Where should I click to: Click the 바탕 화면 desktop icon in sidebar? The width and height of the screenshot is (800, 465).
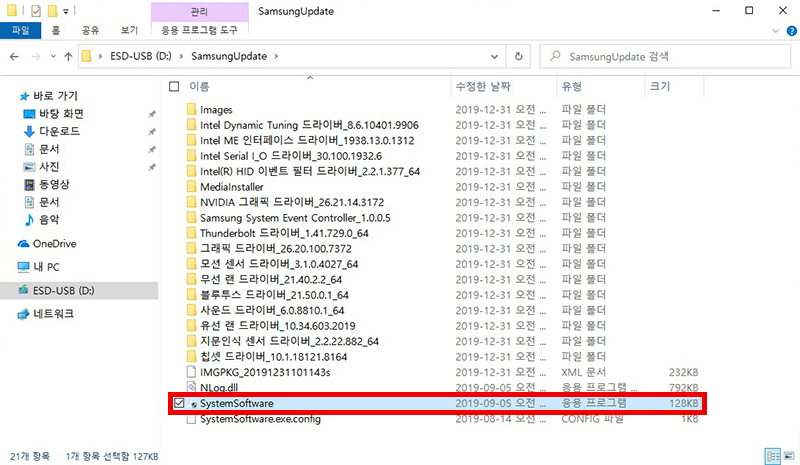[29, 114]
